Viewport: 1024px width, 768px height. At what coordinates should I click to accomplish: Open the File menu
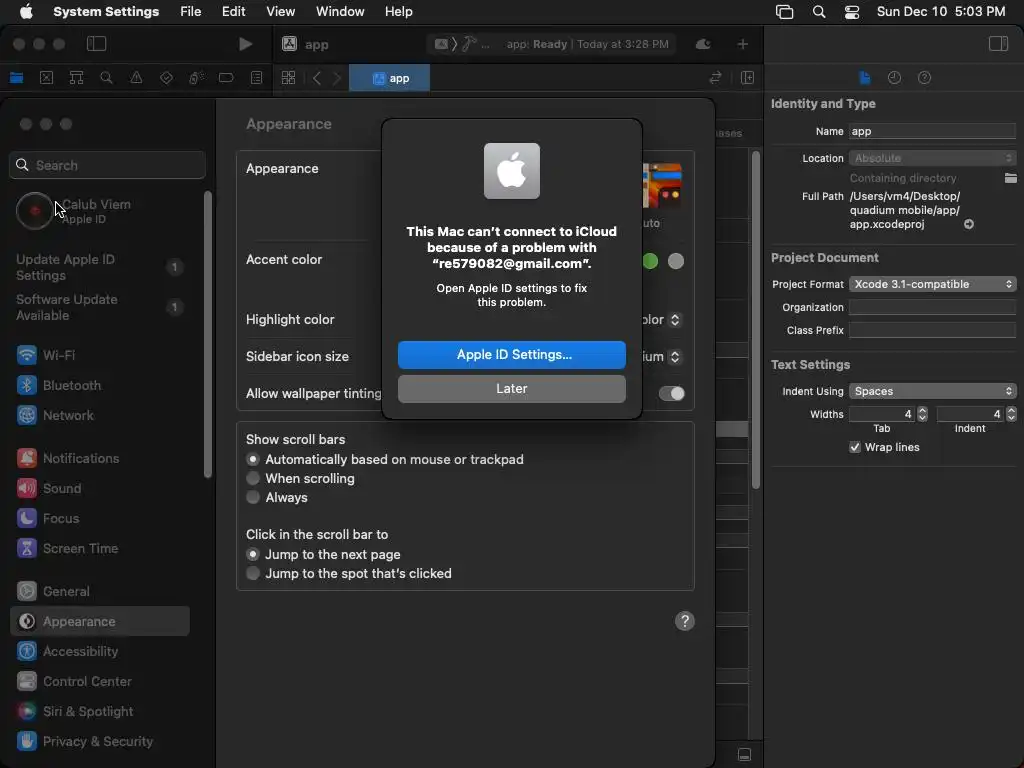click(x=191, y=12)
